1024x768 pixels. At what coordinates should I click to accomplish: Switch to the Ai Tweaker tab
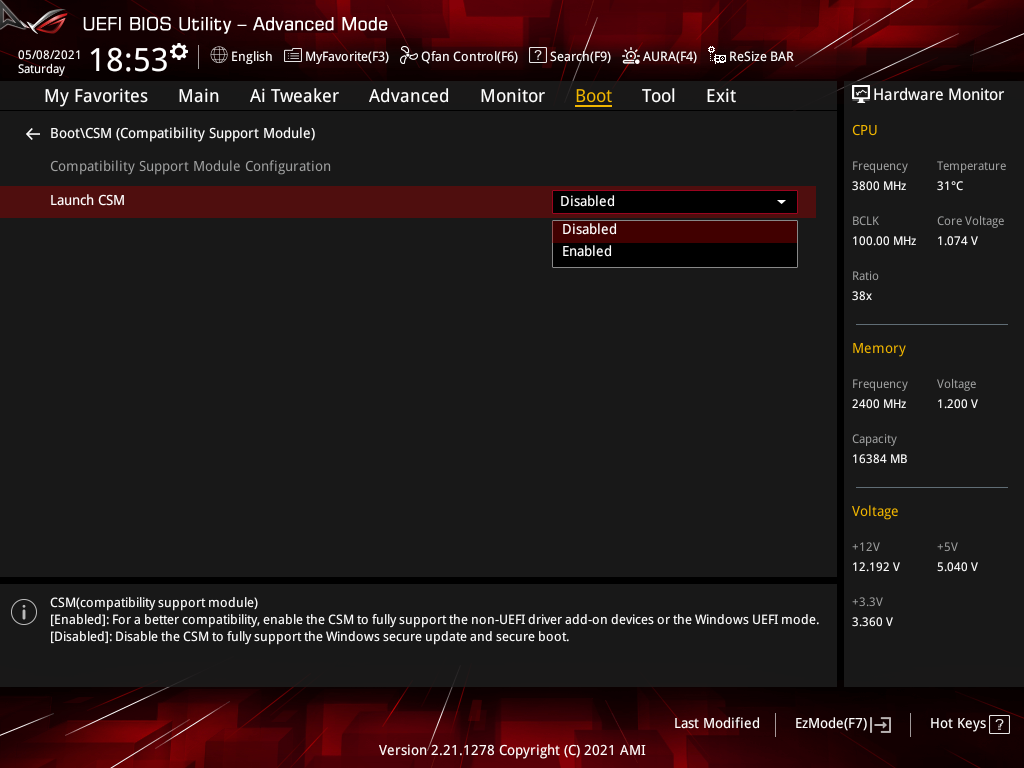(x=294, y=96)
